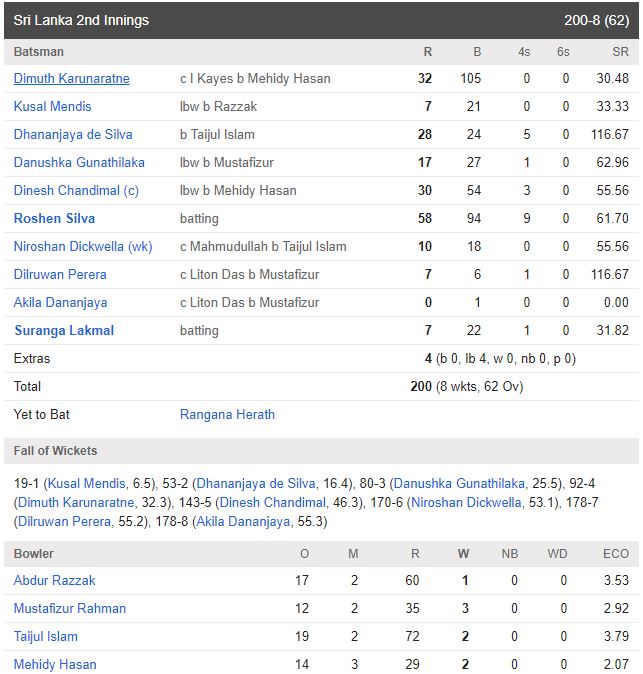Select Suranga Lakmal batting link
The image size is (643, 674).
click(x=64, y=331)
